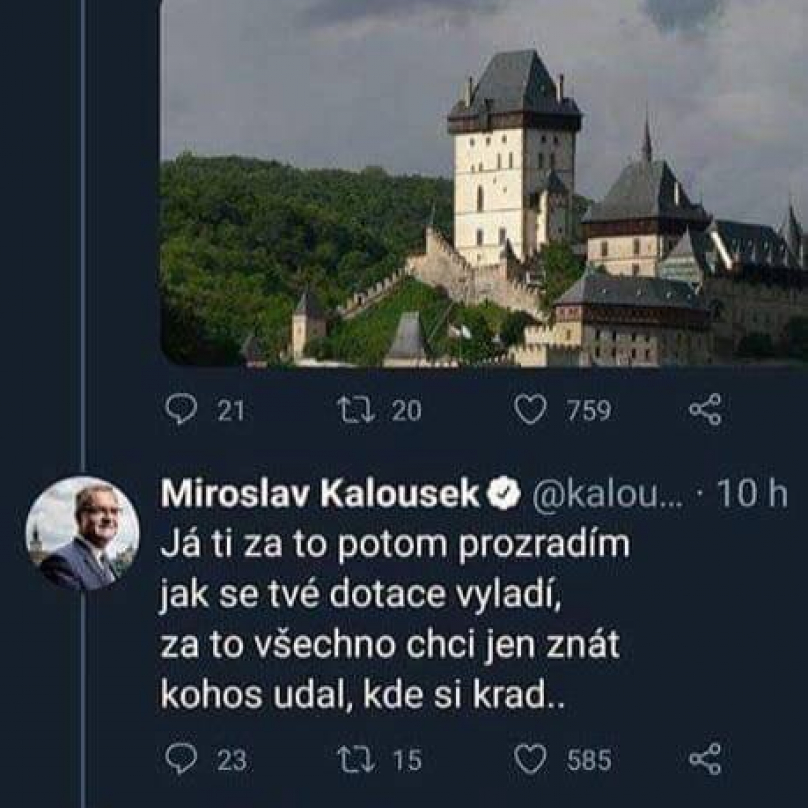
Task: Click the Miroslav Kalousek display name
Action: point(320,494)
